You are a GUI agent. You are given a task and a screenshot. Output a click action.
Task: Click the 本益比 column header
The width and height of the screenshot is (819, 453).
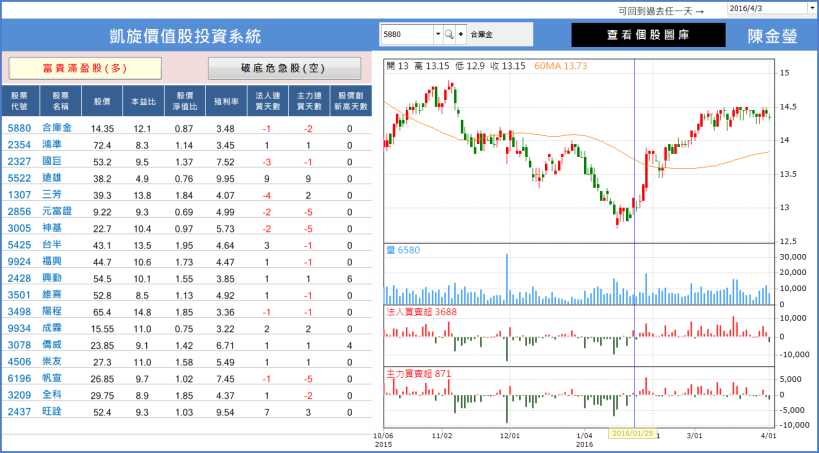tap(141, 101)
